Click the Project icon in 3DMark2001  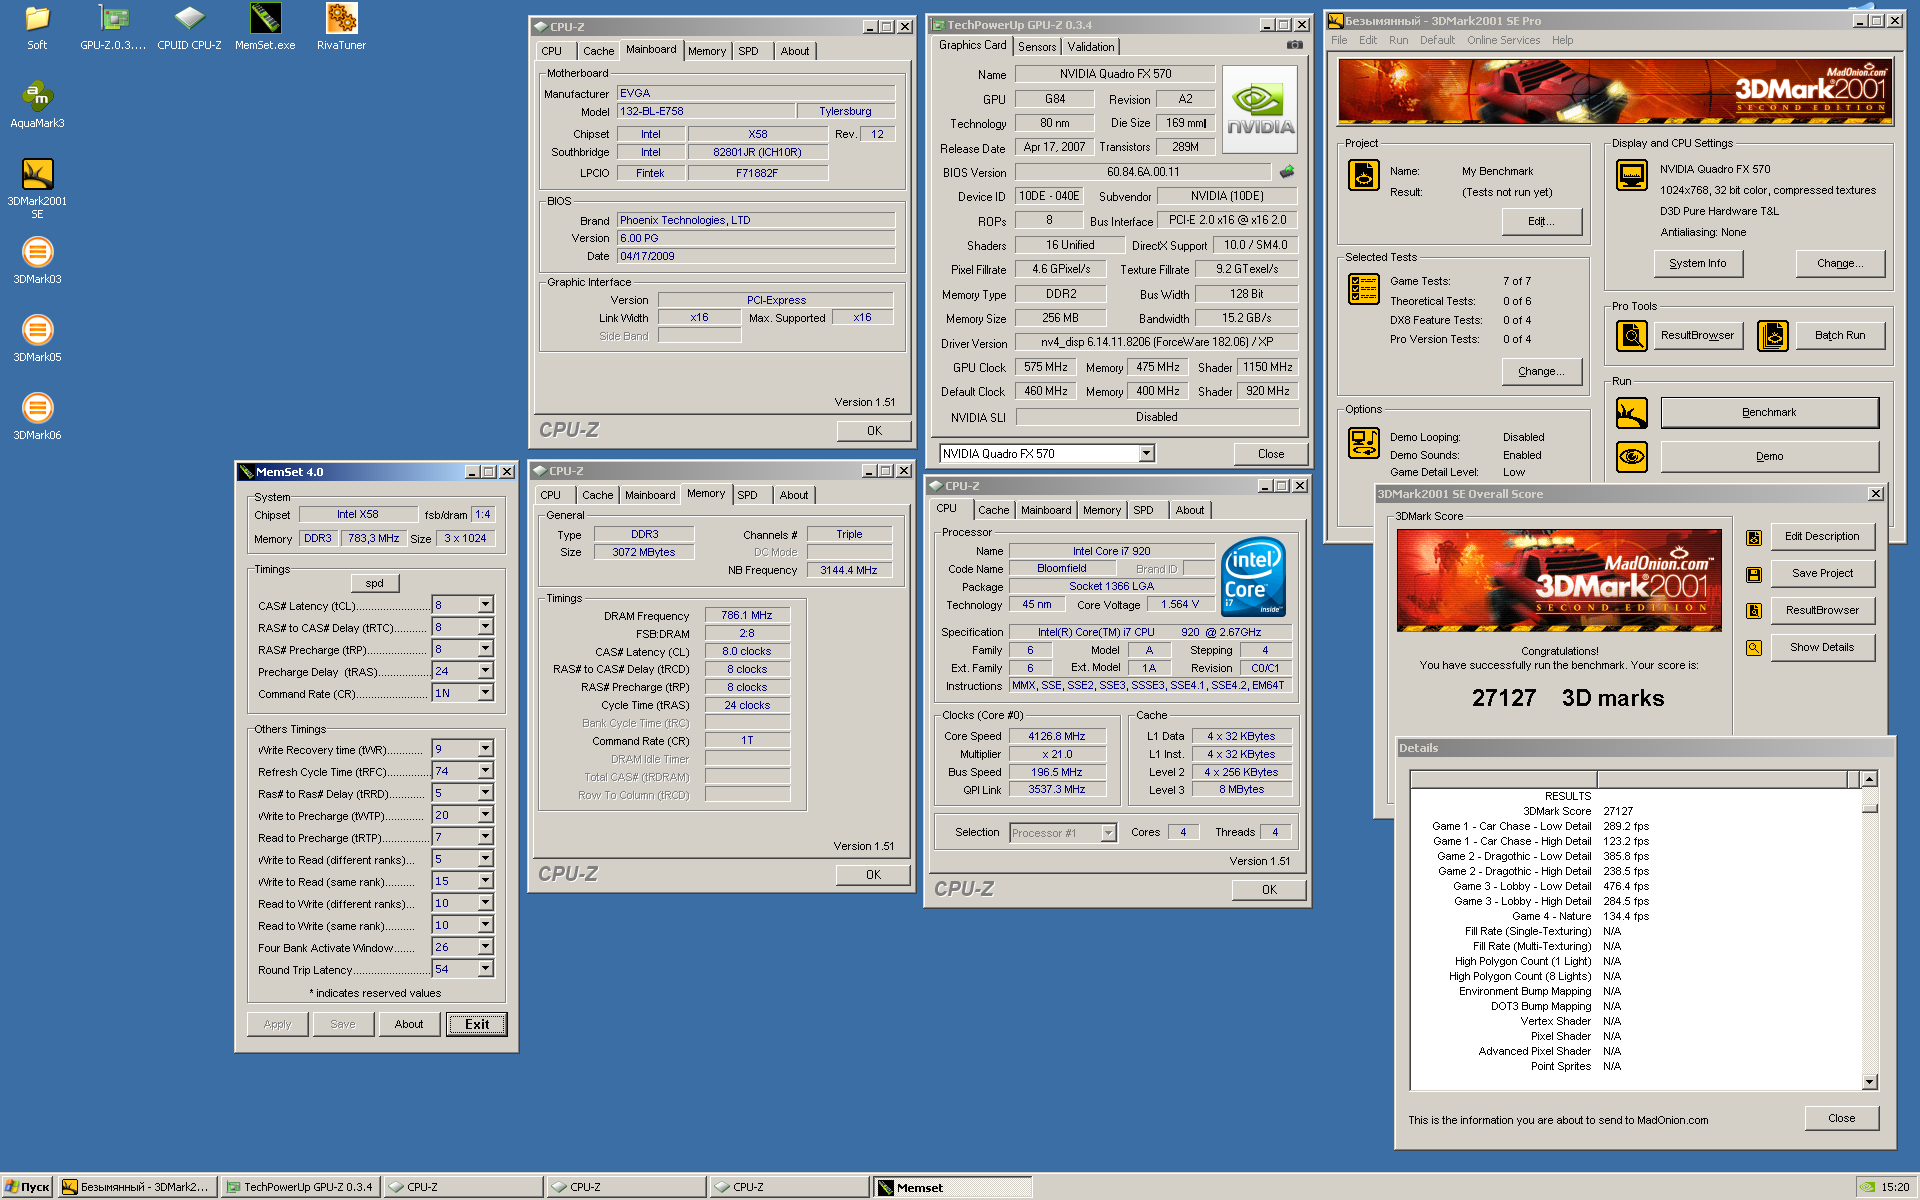tap(1363, 175)
